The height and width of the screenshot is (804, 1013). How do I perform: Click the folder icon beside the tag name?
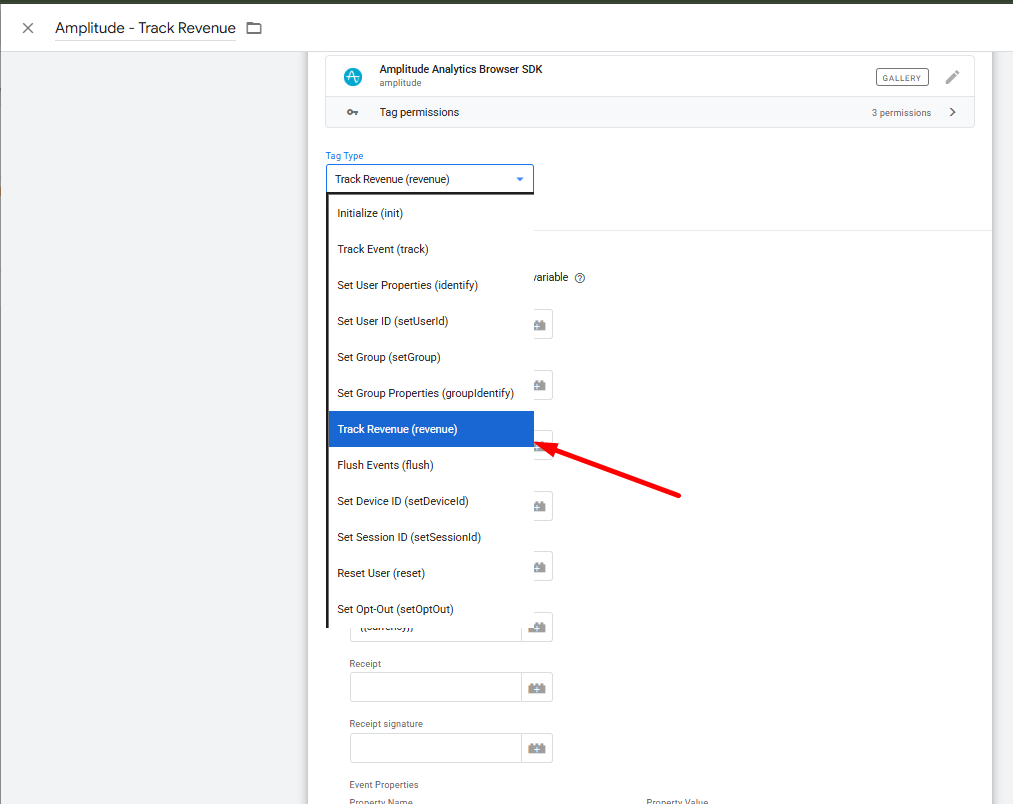pos(254,28)
